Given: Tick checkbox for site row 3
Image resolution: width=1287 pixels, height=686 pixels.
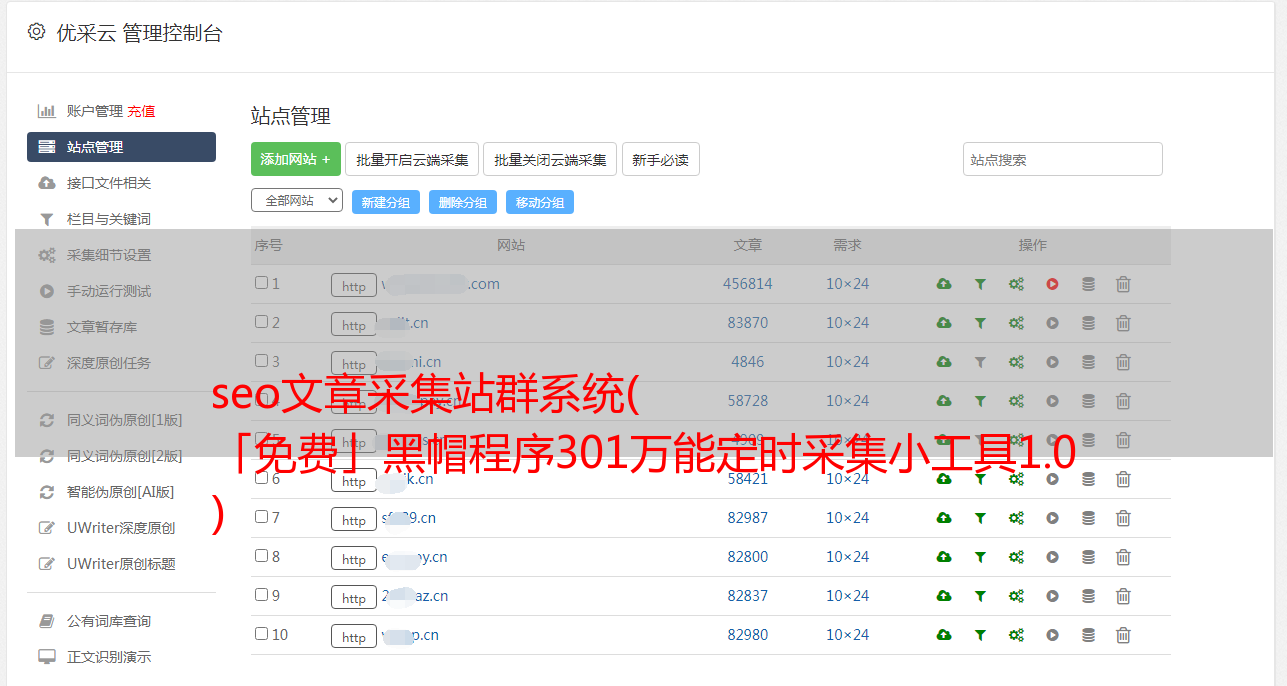Looking at the screenshot, I should click(x=261, y=361).
